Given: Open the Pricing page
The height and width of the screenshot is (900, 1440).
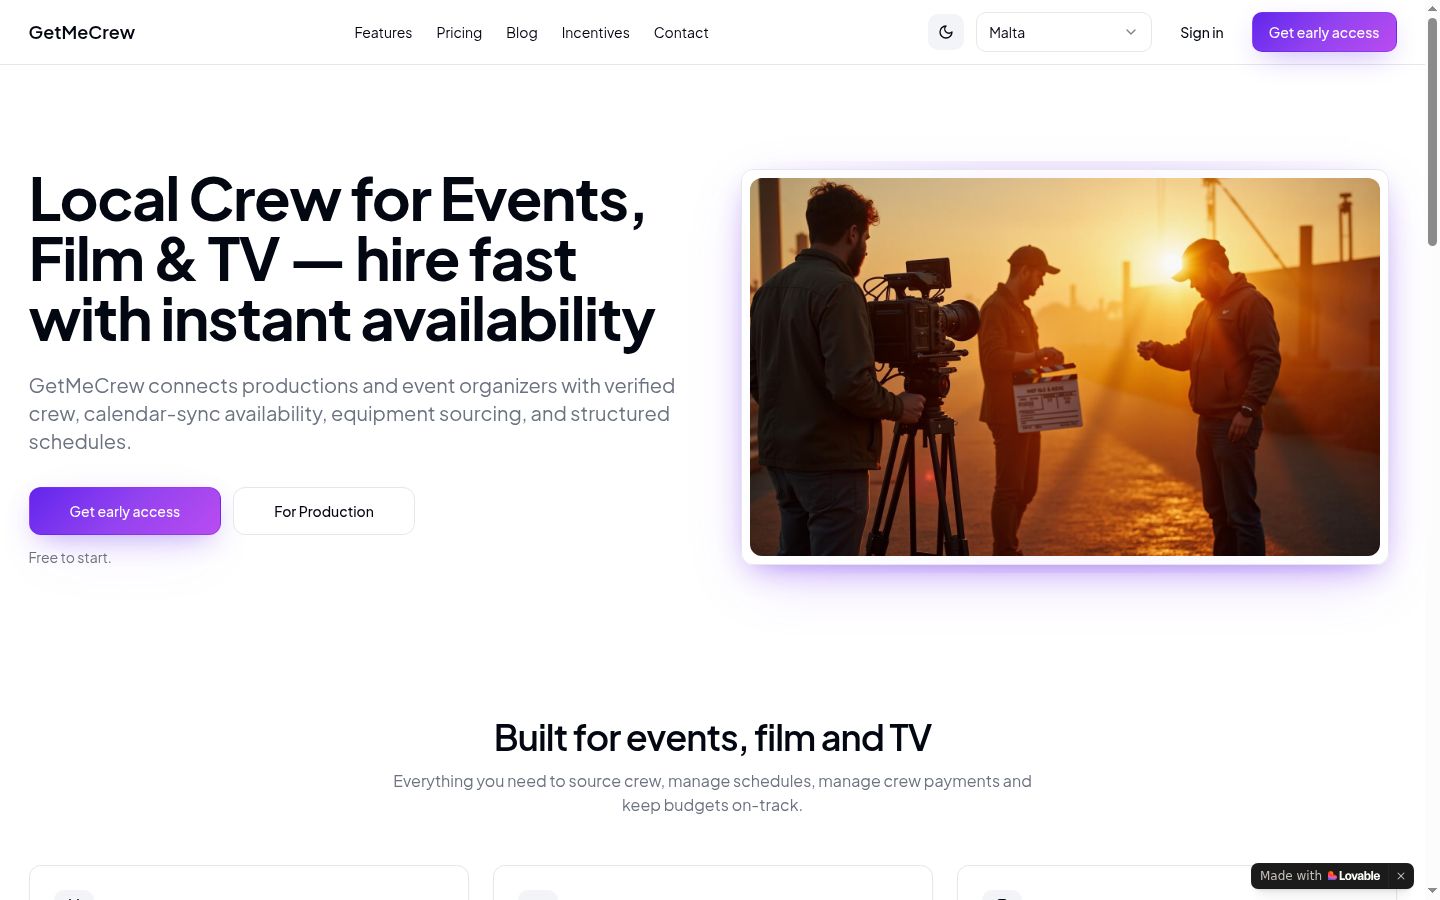Looking at the screenshot, I should tap(459, 33).
